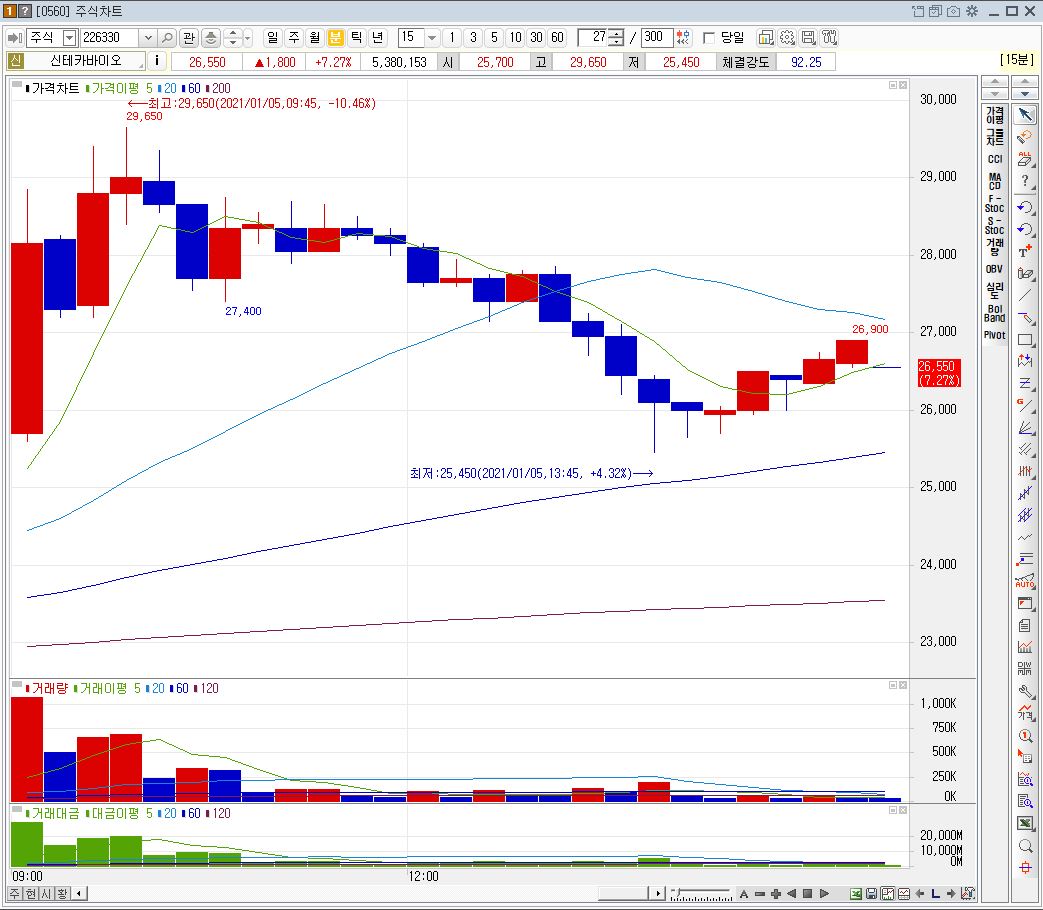Open the MACD indicator tab

pos(994,181)
